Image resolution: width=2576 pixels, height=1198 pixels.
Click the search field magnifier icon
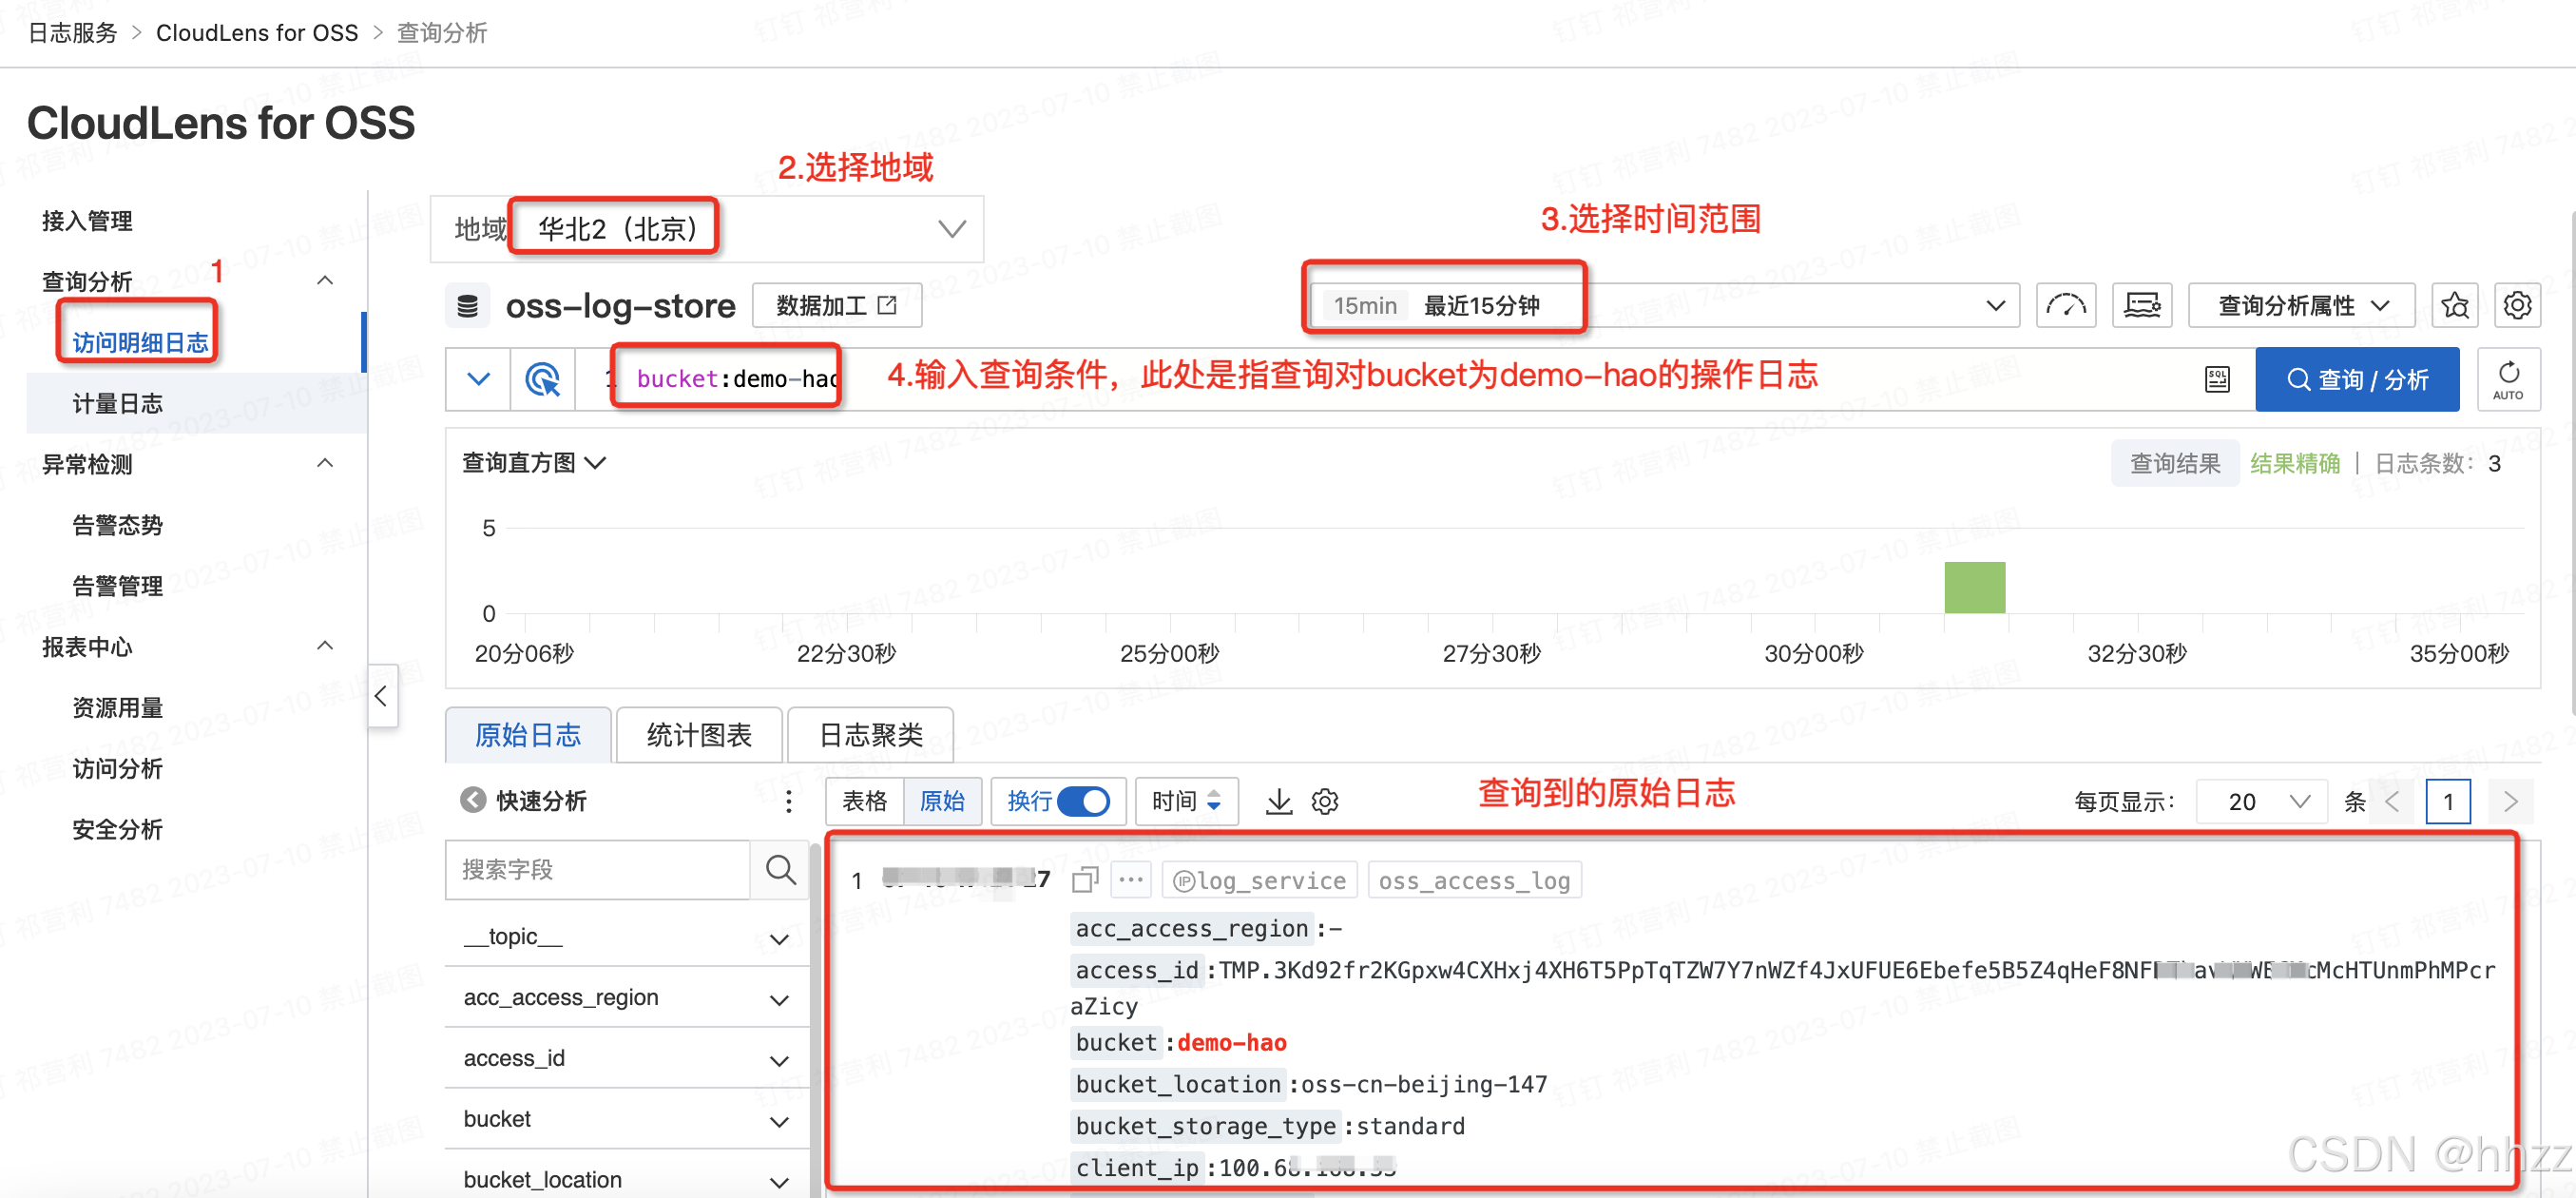tap(780, 870)
